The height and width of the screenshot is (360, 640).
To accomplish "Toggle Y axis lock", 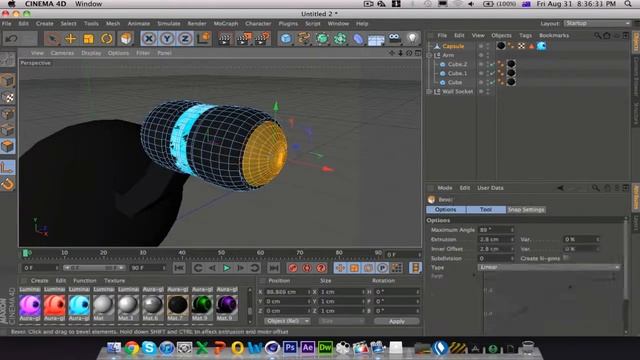I will point(167,39).
